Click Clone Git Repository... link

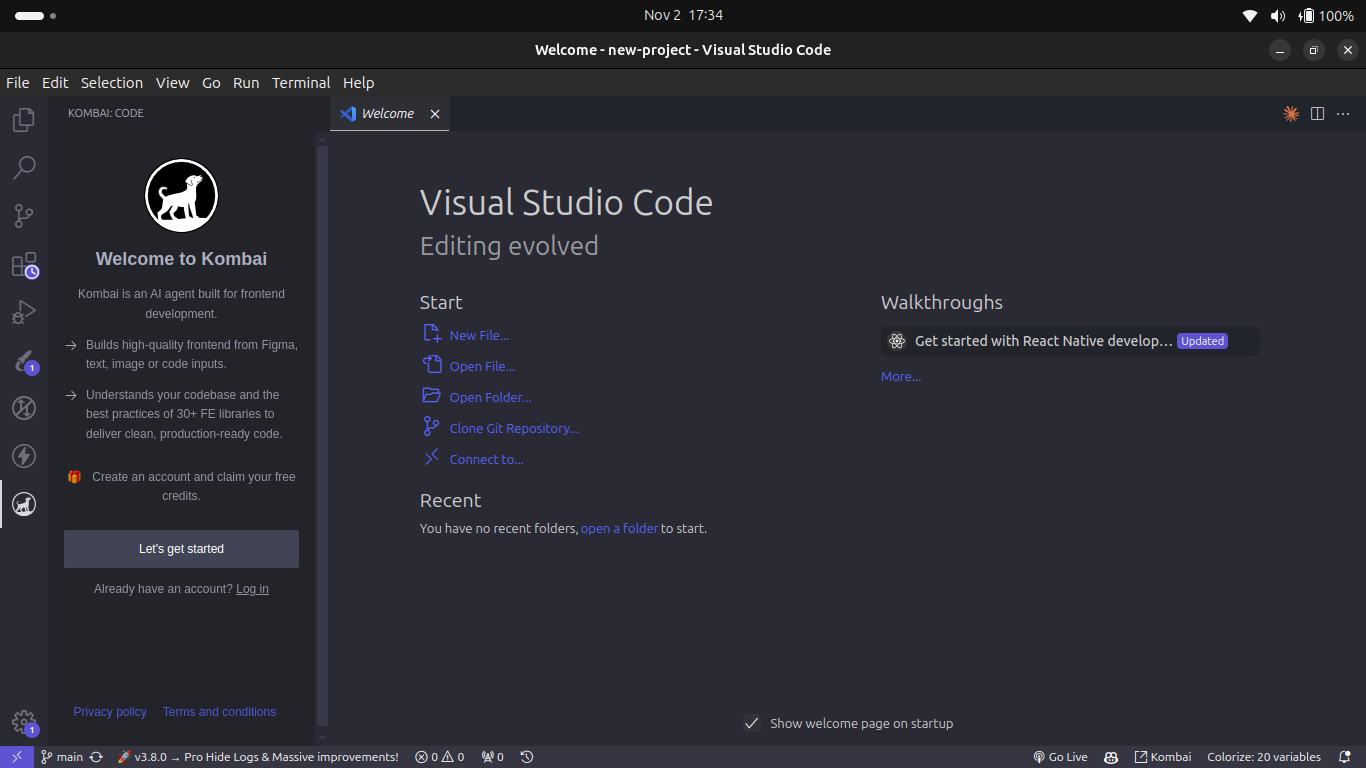tap(501, 428)
